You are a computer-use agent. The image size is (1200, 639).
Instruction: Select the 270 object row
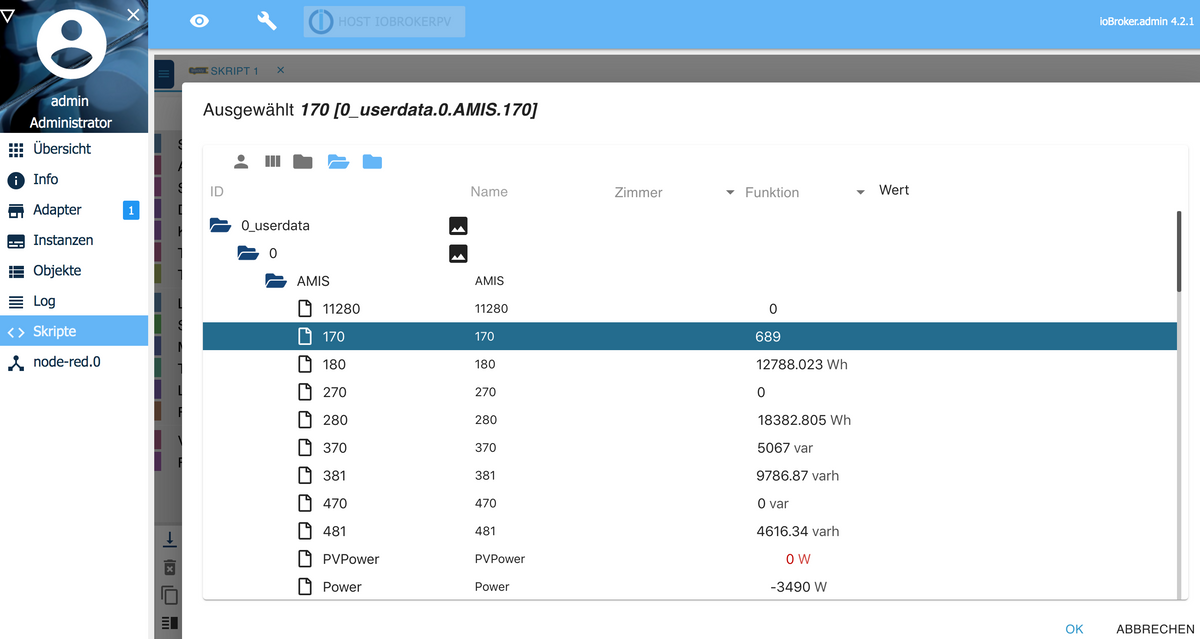pos(690,393)
